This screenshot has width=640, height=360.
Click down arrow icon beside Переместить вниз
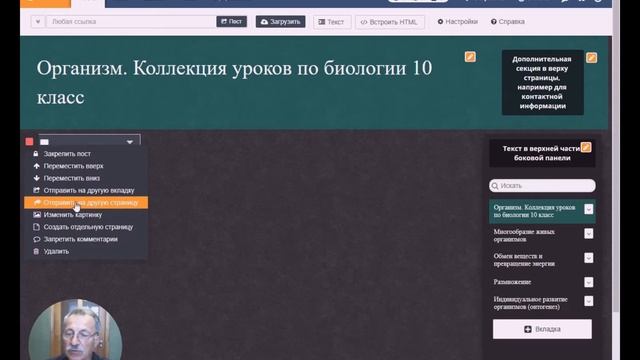(x=36, y=178)
